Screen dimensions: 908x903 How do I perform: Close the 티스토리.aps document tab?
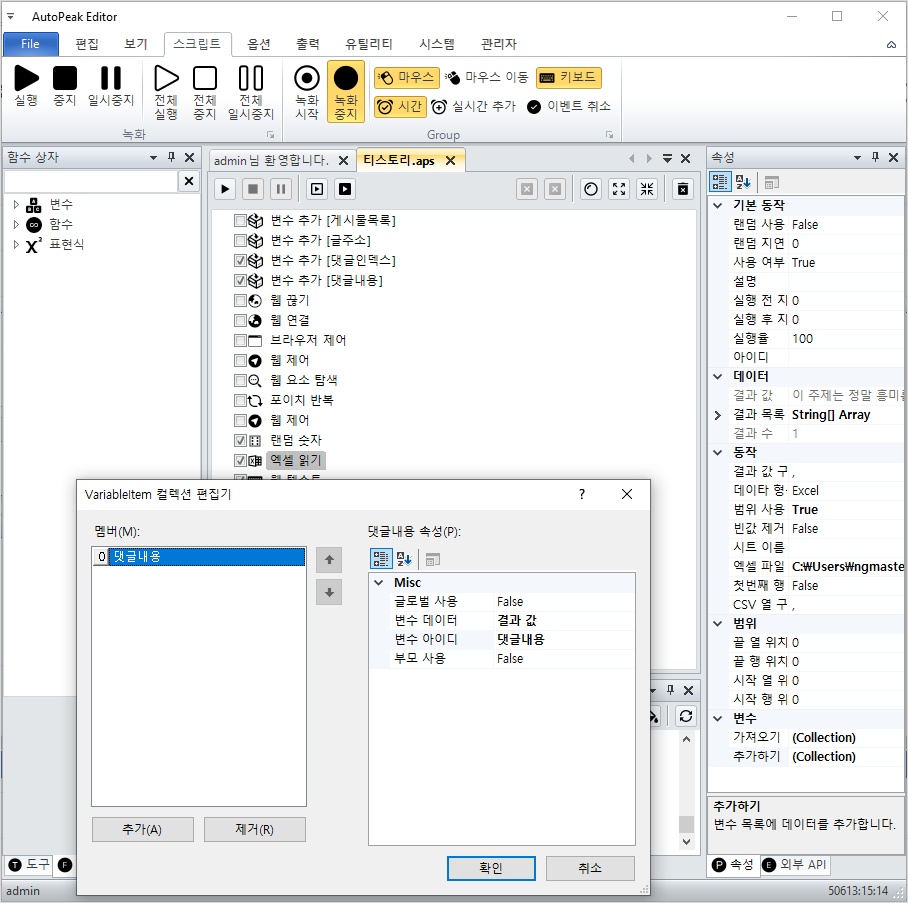[x=451, y=160]
